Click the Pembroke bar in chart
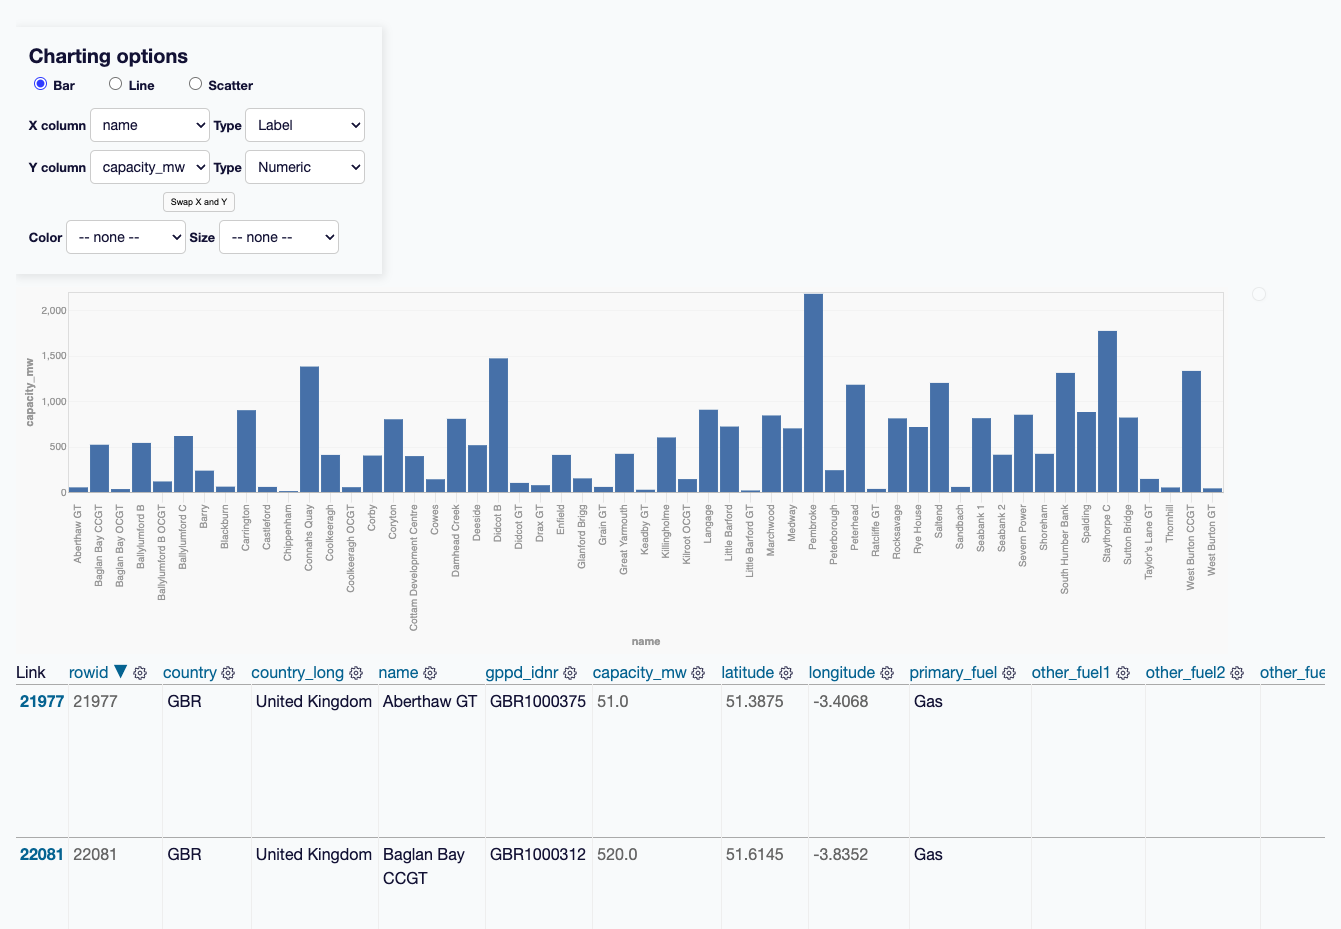Image resolution: width=1341 pixels, height=929 pixels. tap(813, 393)
